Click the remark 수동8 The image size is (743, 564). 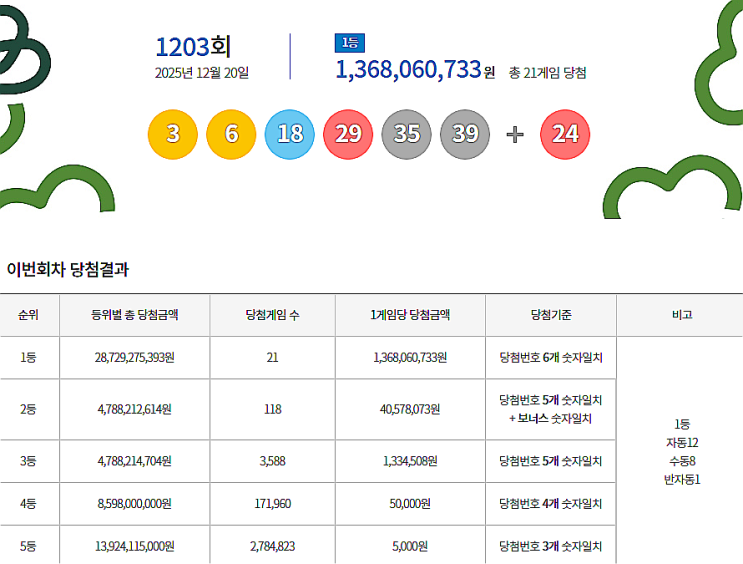point(682,461)
